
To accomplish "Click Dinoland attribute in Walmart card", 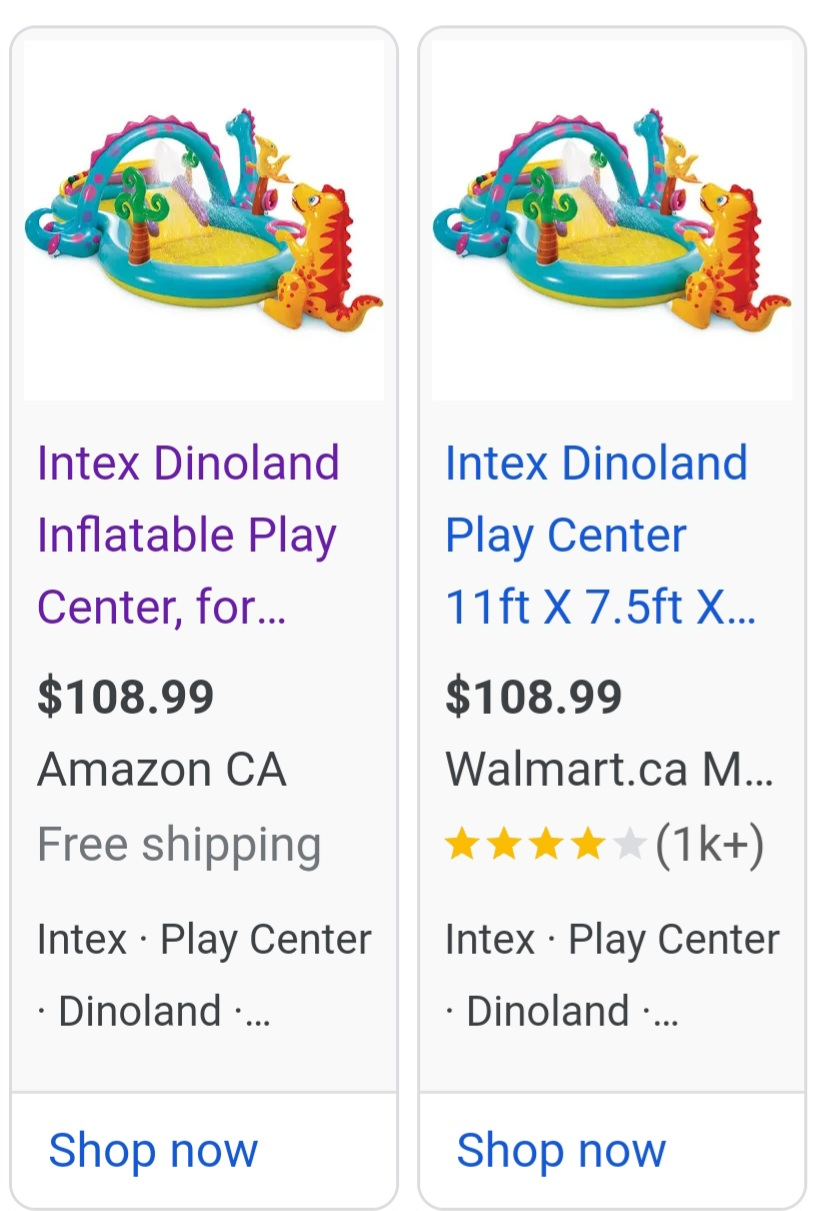I will click(547, 1011).
